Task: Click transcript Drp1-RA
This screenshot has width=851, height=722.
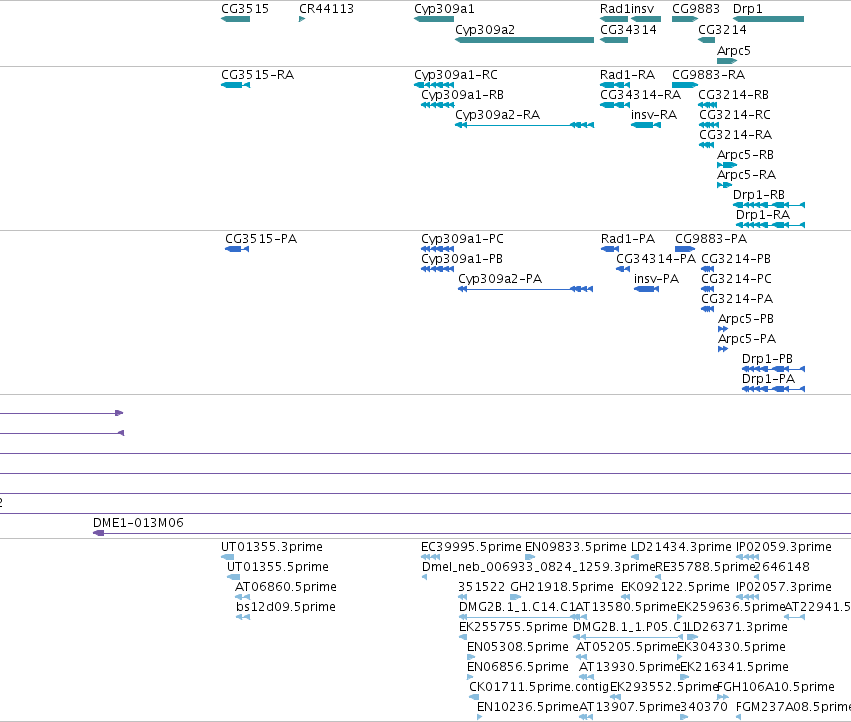Action: tap(763, 215)
